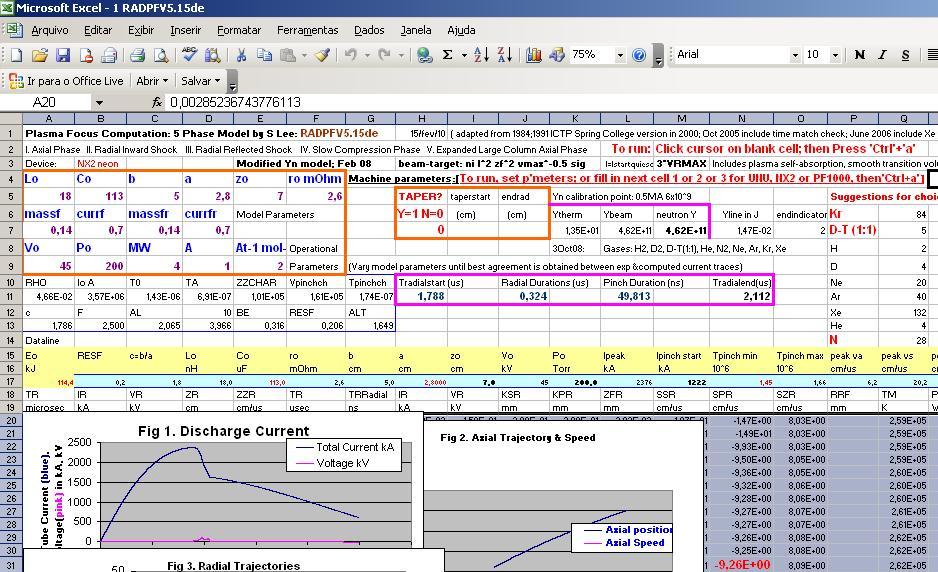Screen dimensions: 938x572
Task: Select row header 11
Action: (x=11, y=296)
